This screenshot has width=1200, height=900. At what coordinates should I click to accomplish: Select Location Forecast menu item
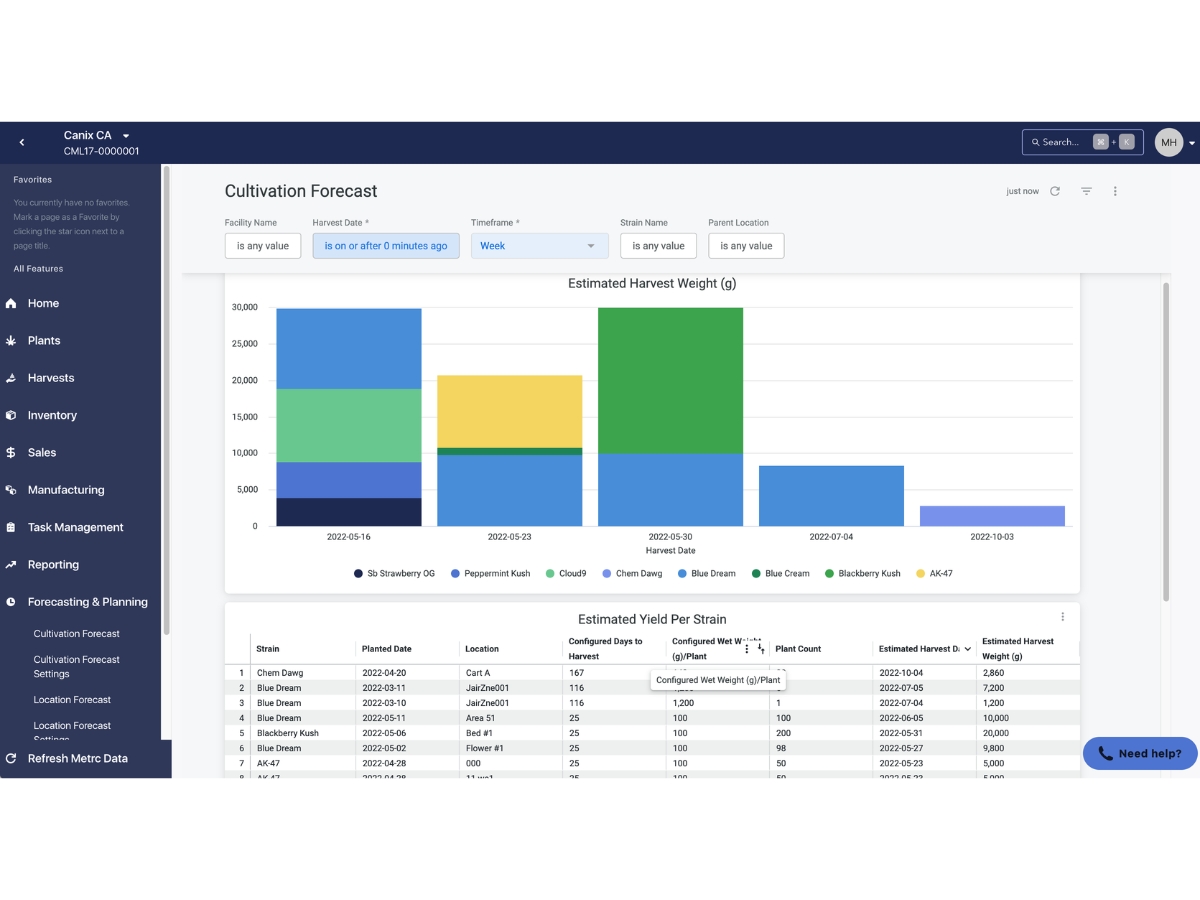coord(72,700)
